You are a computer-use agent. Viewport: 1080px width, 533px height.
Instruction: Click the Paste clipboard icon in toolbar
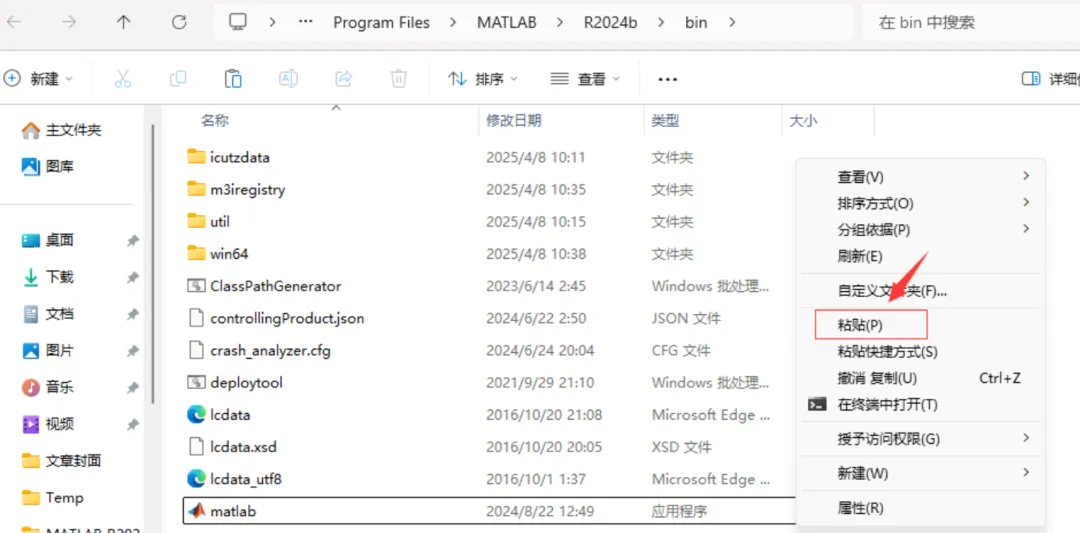click(233, 79)
